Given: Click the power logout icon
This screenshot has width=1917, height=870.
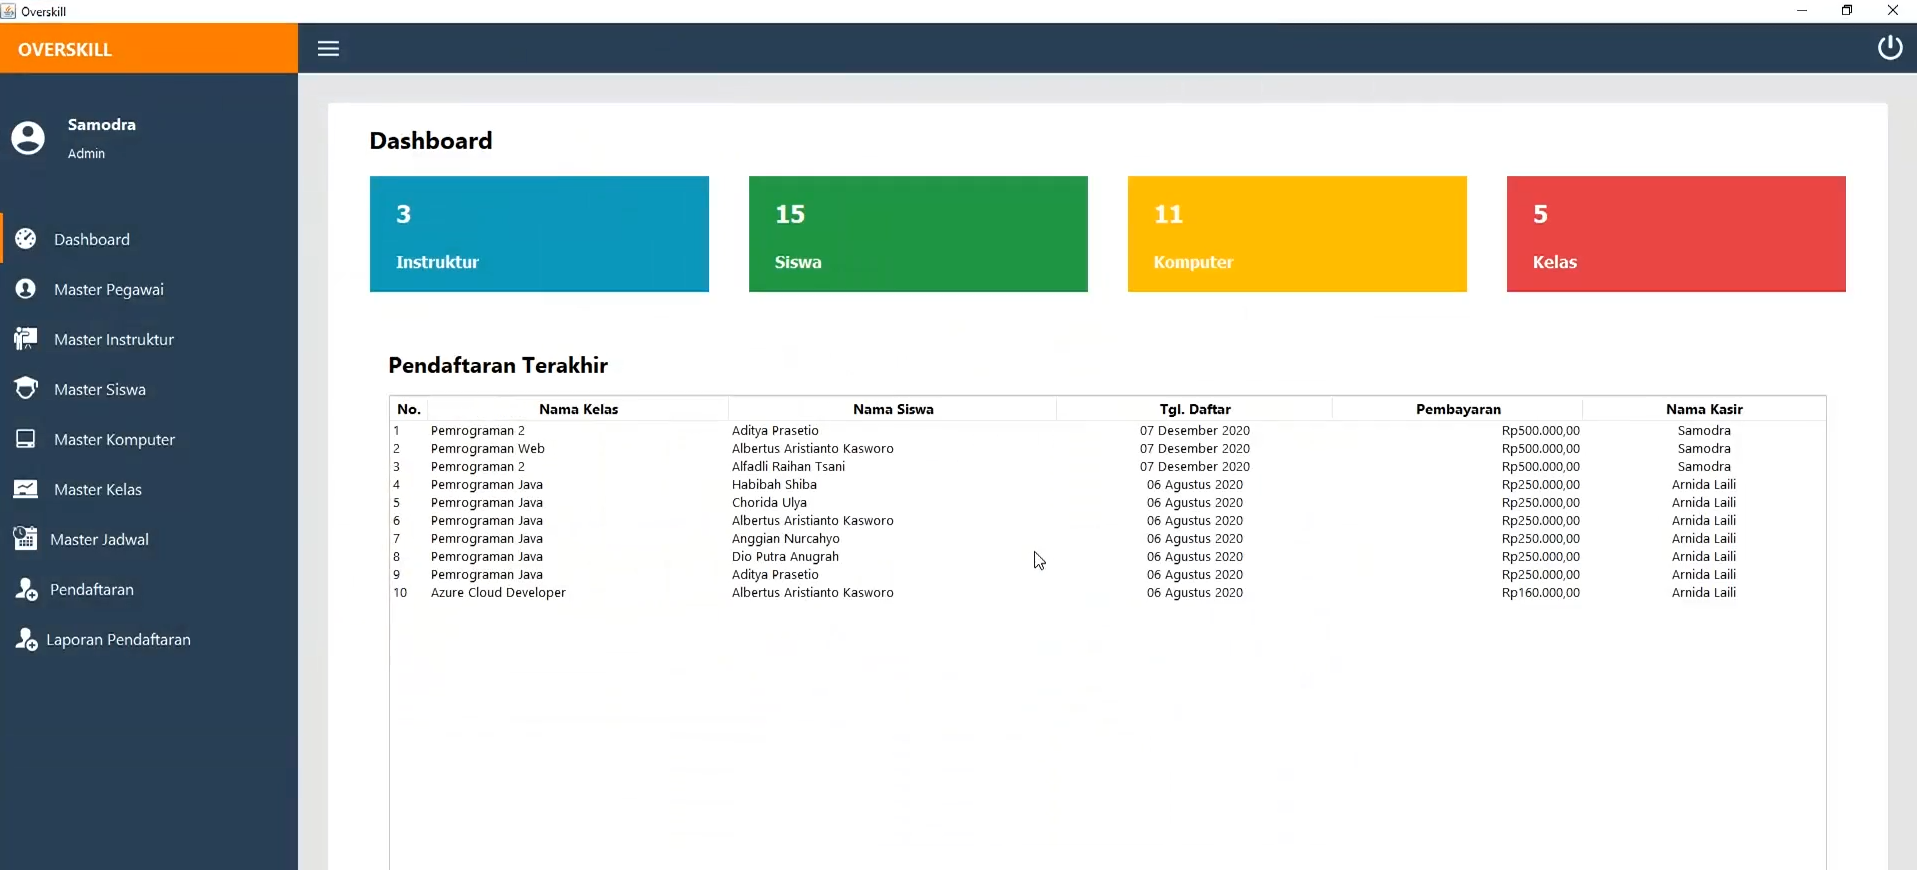Looking at the screenshot, I should click(1889, 48).
